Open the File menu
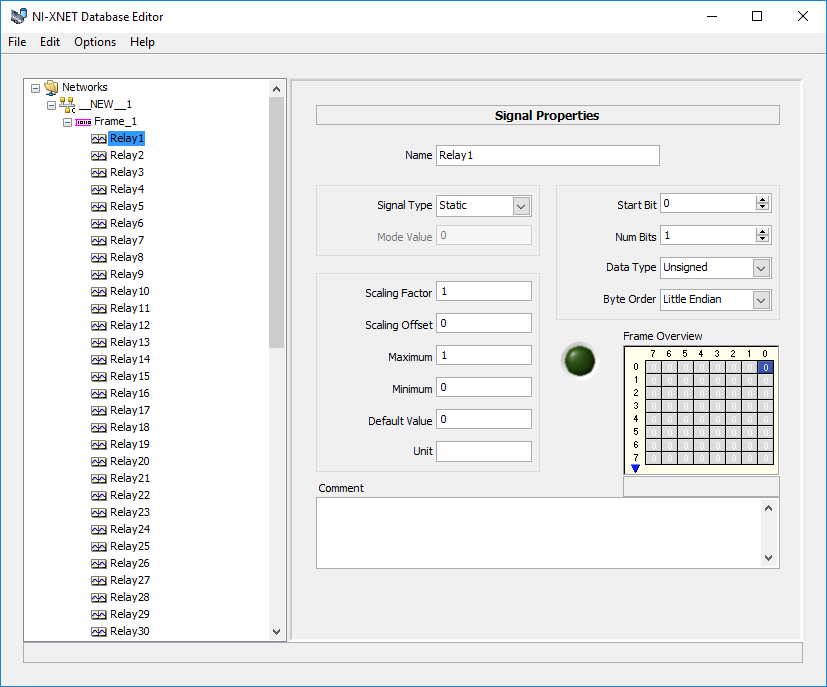The width and height of the screenshot is (827, 687). pyautogui.click(x=17, y=42)
